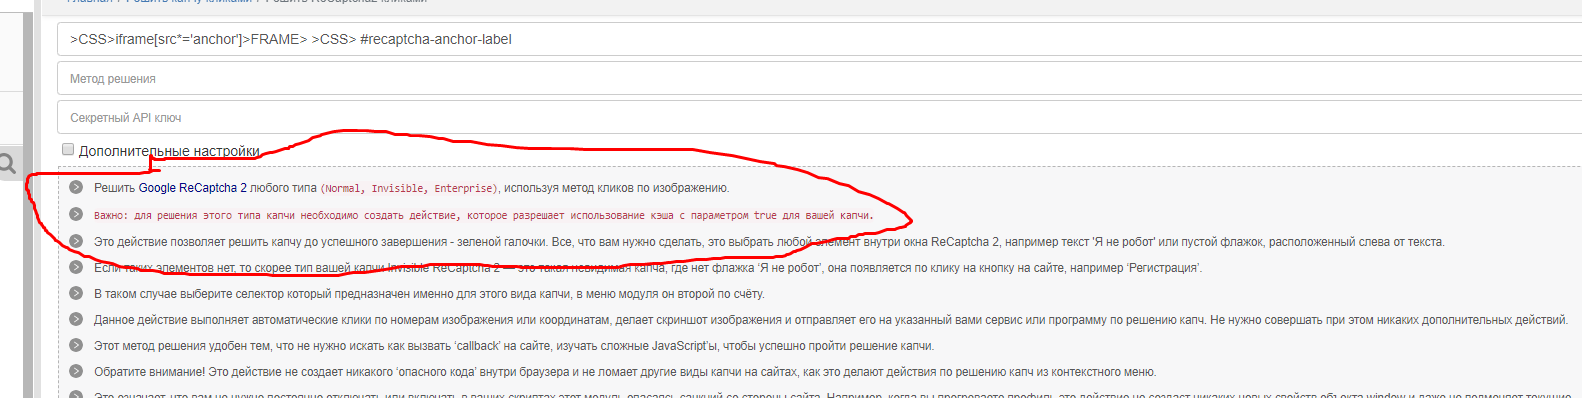This screenshot has width=1582, height=398.
Task: Click the red line starting with Важно
Action: tap(484, 215)
